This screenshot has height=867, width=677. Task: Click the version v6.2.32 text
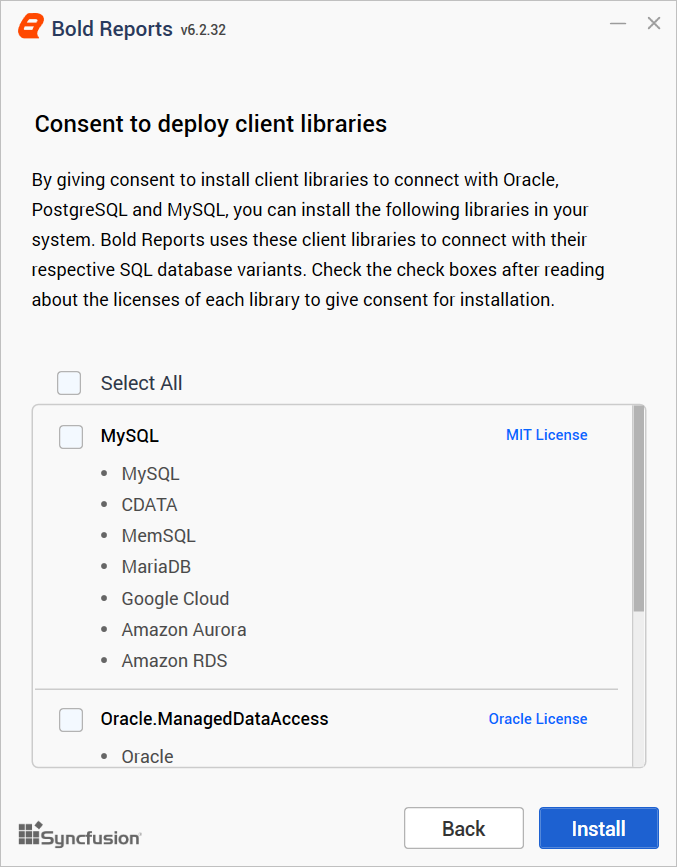(203, 30)
